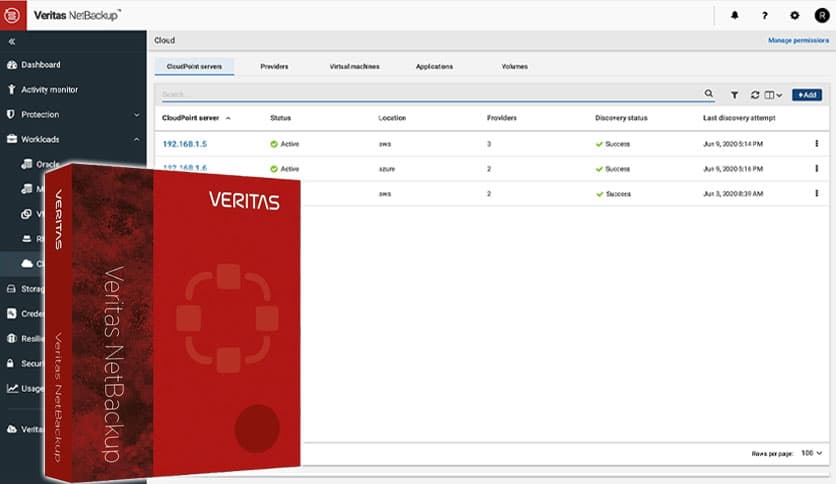Collapse the sidebar with double chevron
The height and width of the screenshot is (484, 836).
[12, 41]
